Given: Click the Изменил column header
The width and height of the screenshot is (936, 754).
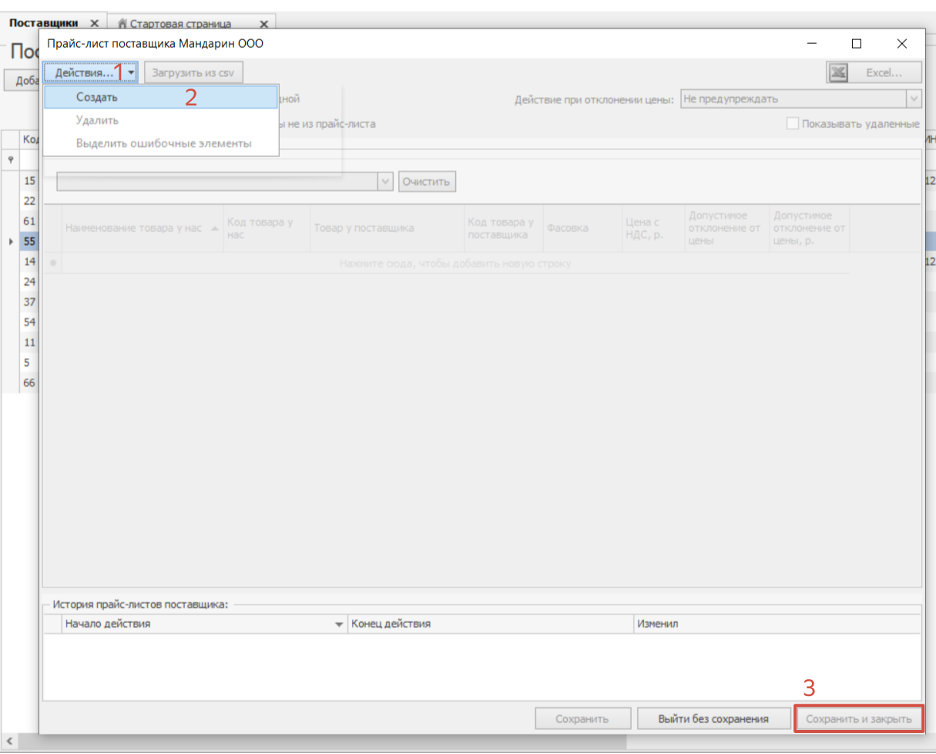Looking at the screenshot, I should (x=777, y=624).
